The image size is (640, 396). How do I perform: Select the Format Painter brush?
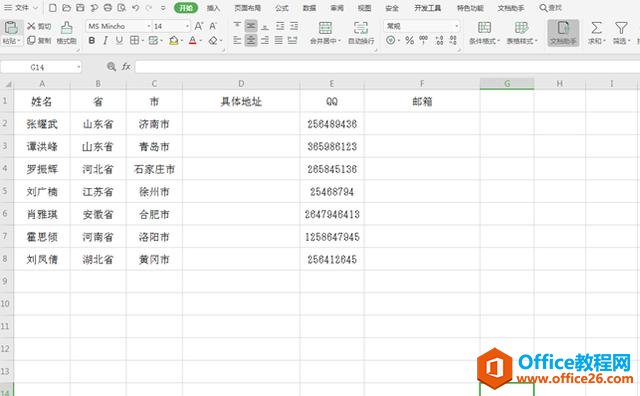(x=67, y=28)
